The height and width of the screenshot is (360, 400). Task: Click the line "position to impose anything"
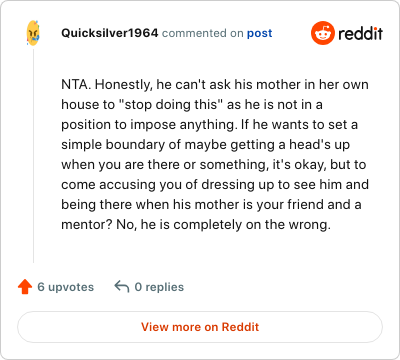pyautogui.click(x=149, y=125)
